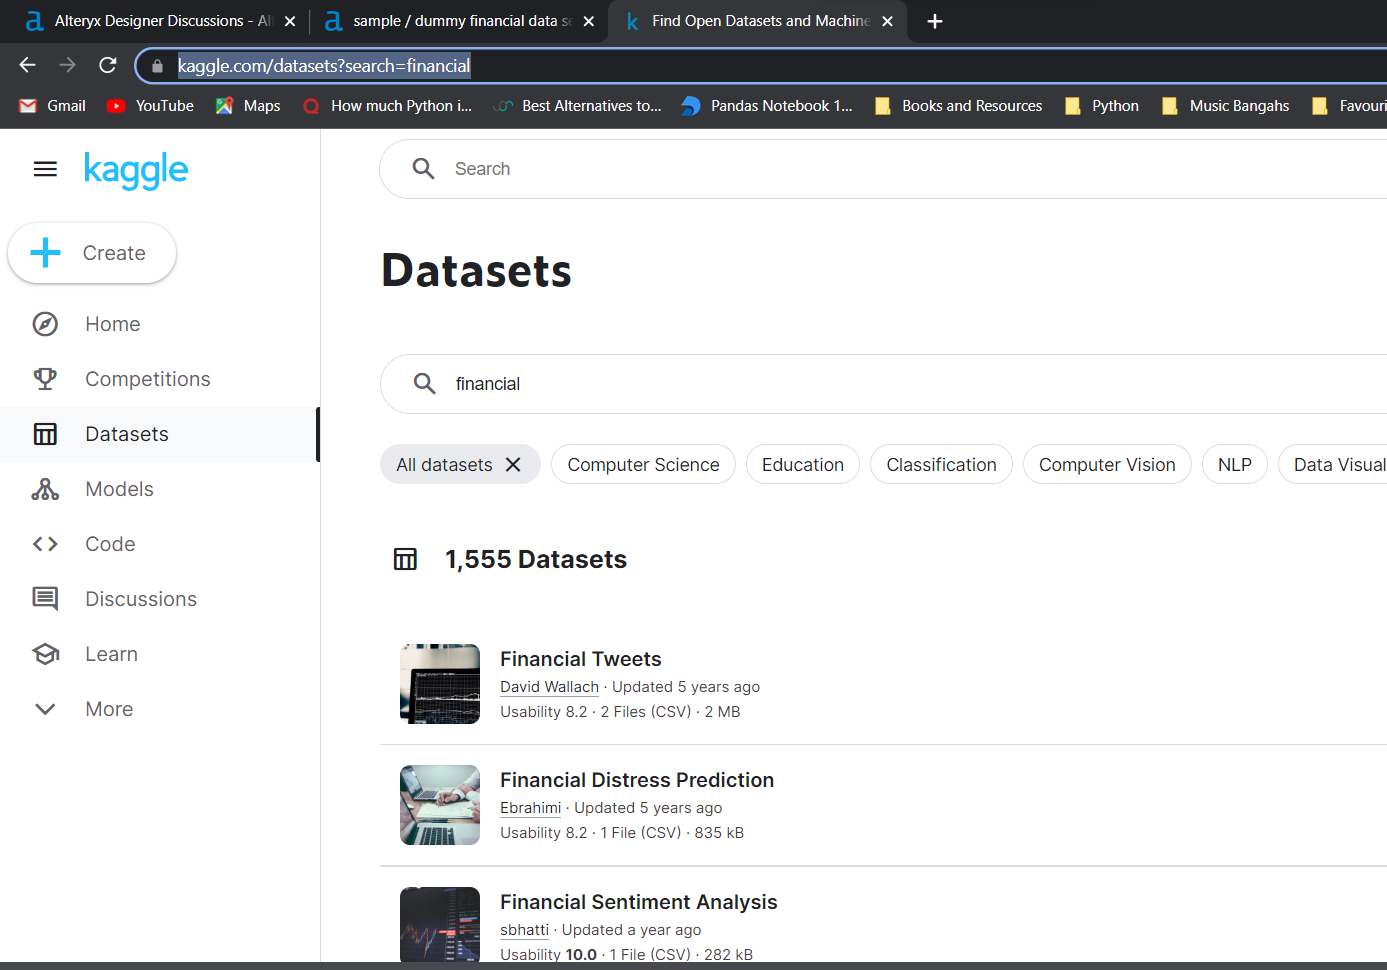Enable the NLP dataset filter
The width and height of the screenshot is (1387, 970).
[x=1234, y=464]
